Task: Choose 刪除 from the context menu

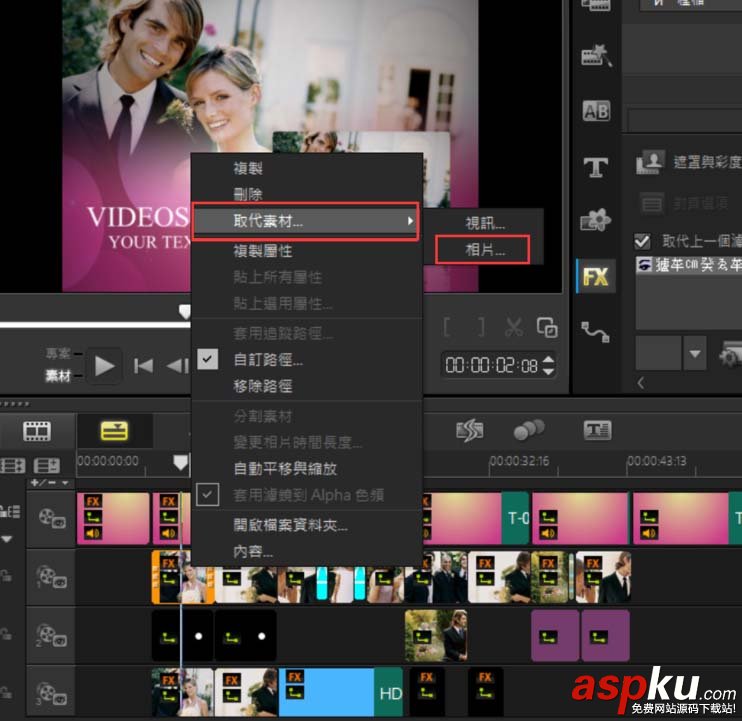Action: tap(248, 194)
